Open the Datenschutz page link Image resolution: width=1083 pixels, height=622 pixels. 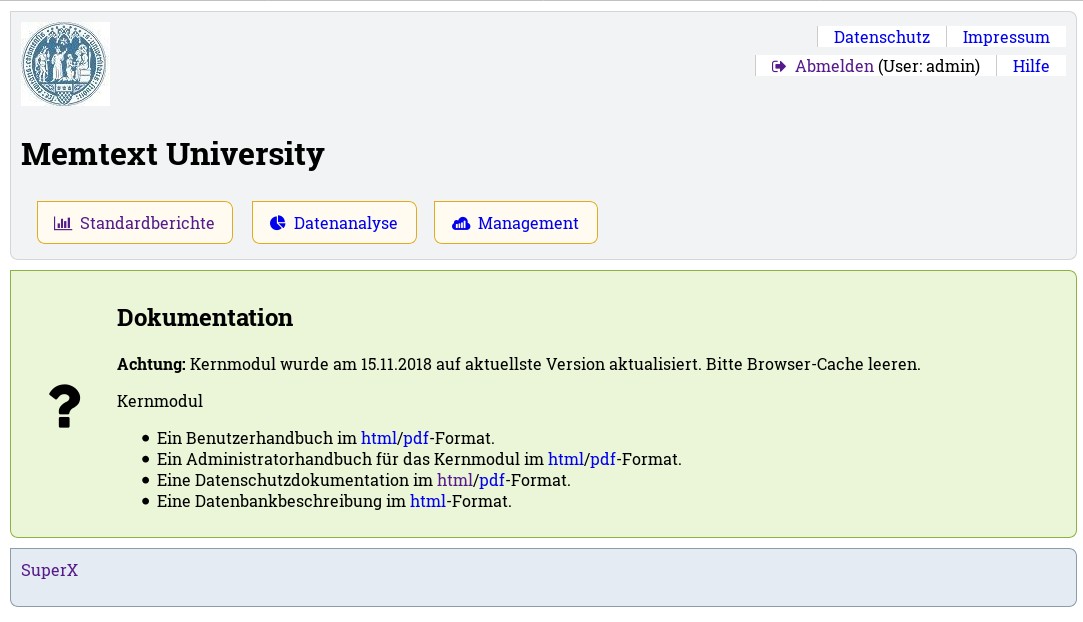881,37
